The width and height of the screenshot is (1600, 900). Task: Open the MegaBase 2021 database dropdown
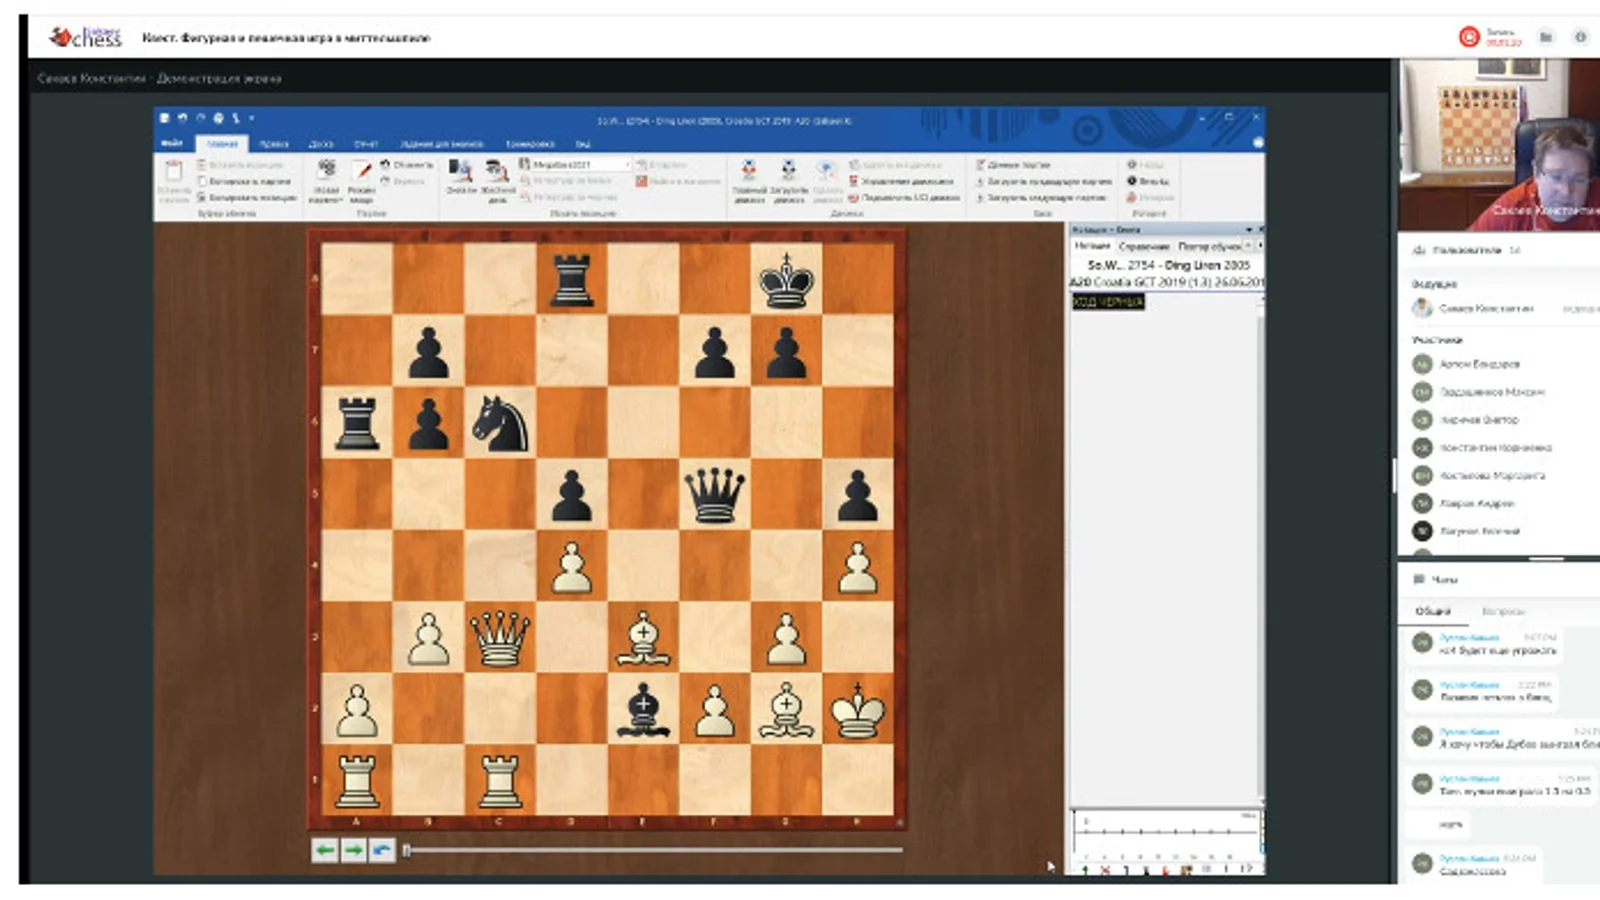tap(627, 164)
